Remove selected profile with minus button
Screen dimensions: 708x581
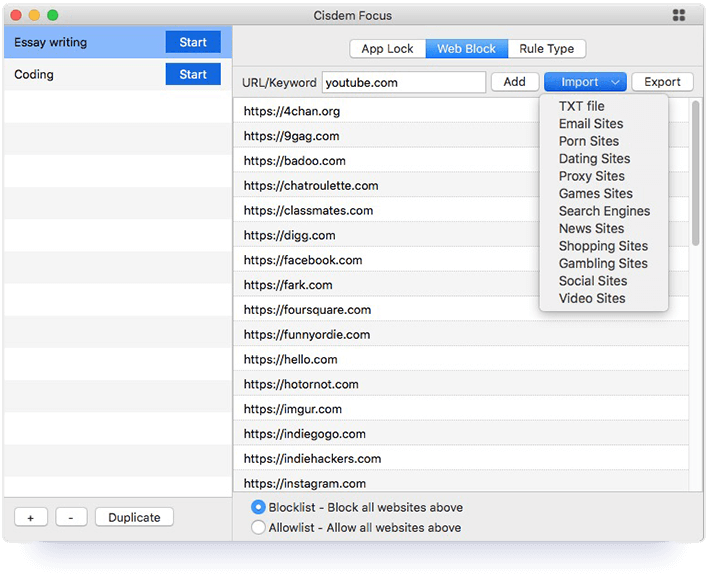(71, 517)
